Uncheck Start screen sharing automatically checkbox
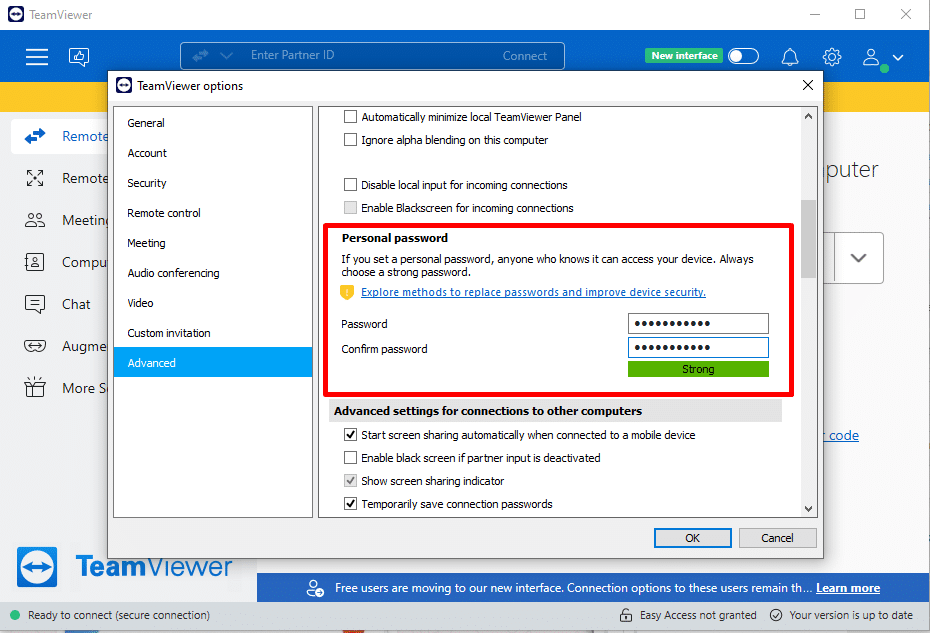The width and height of the screenshot is (930, 633). coord(351,435)
